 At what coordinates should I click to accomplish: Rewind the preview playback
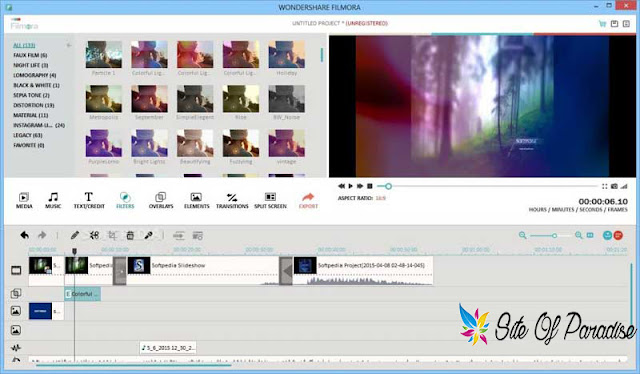click(x=341, y=186)
